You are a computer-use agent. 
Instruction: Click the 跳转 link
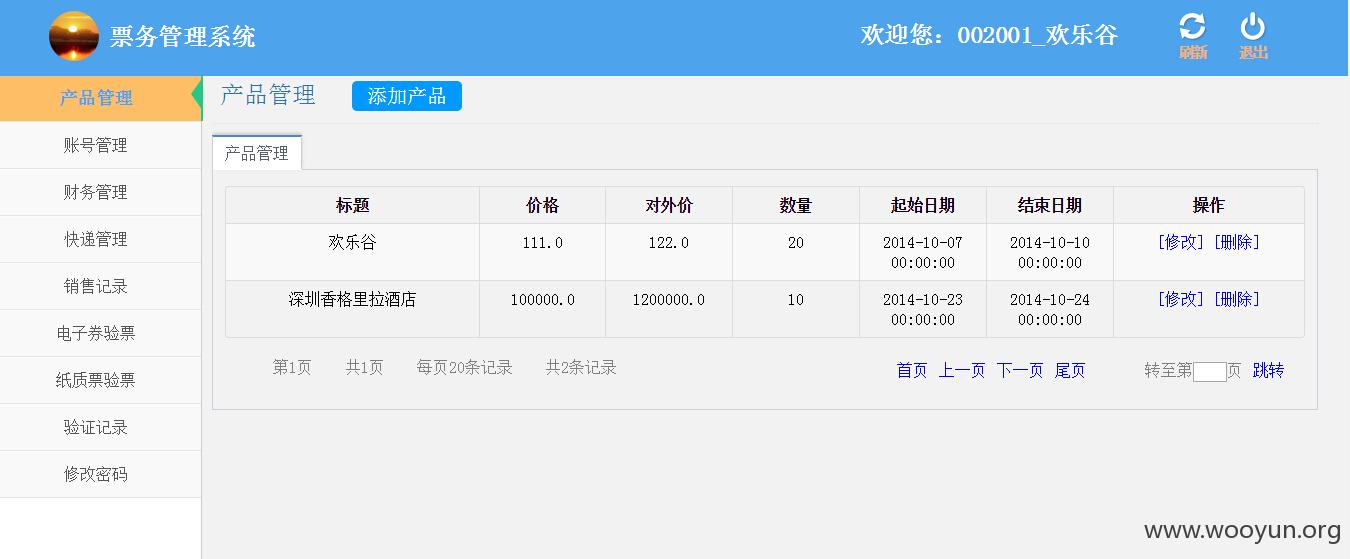(1269, 370)
